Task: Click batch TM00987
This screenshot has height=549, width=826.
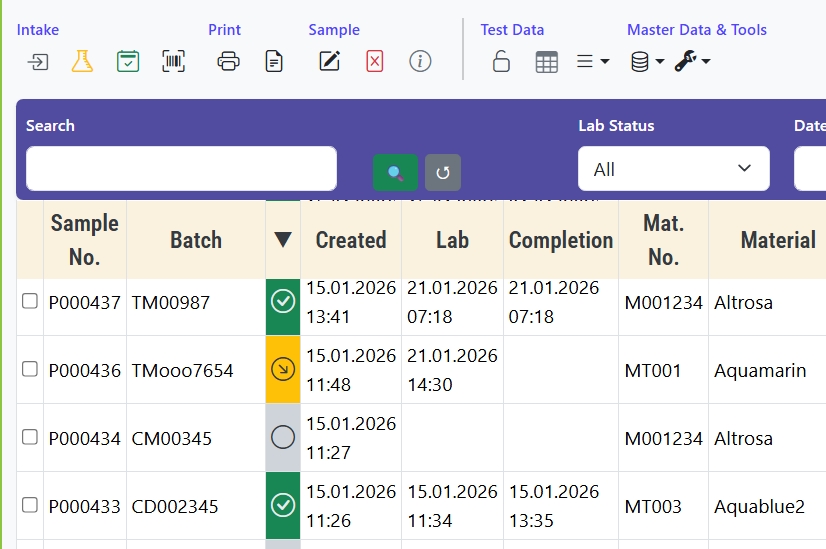Action: (x=171, y=302)
